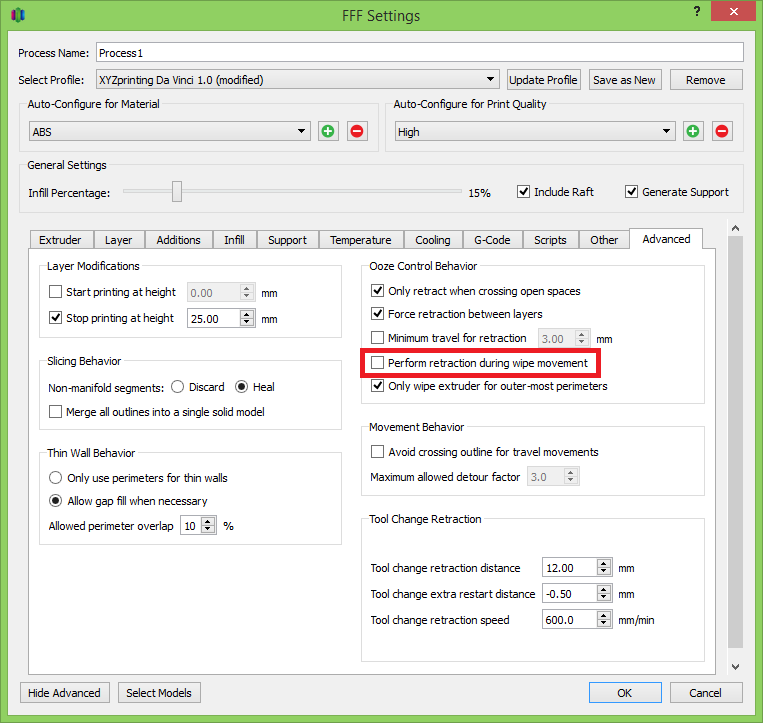Uncheck Only retract when crossing open spaces

pos(377,291)
